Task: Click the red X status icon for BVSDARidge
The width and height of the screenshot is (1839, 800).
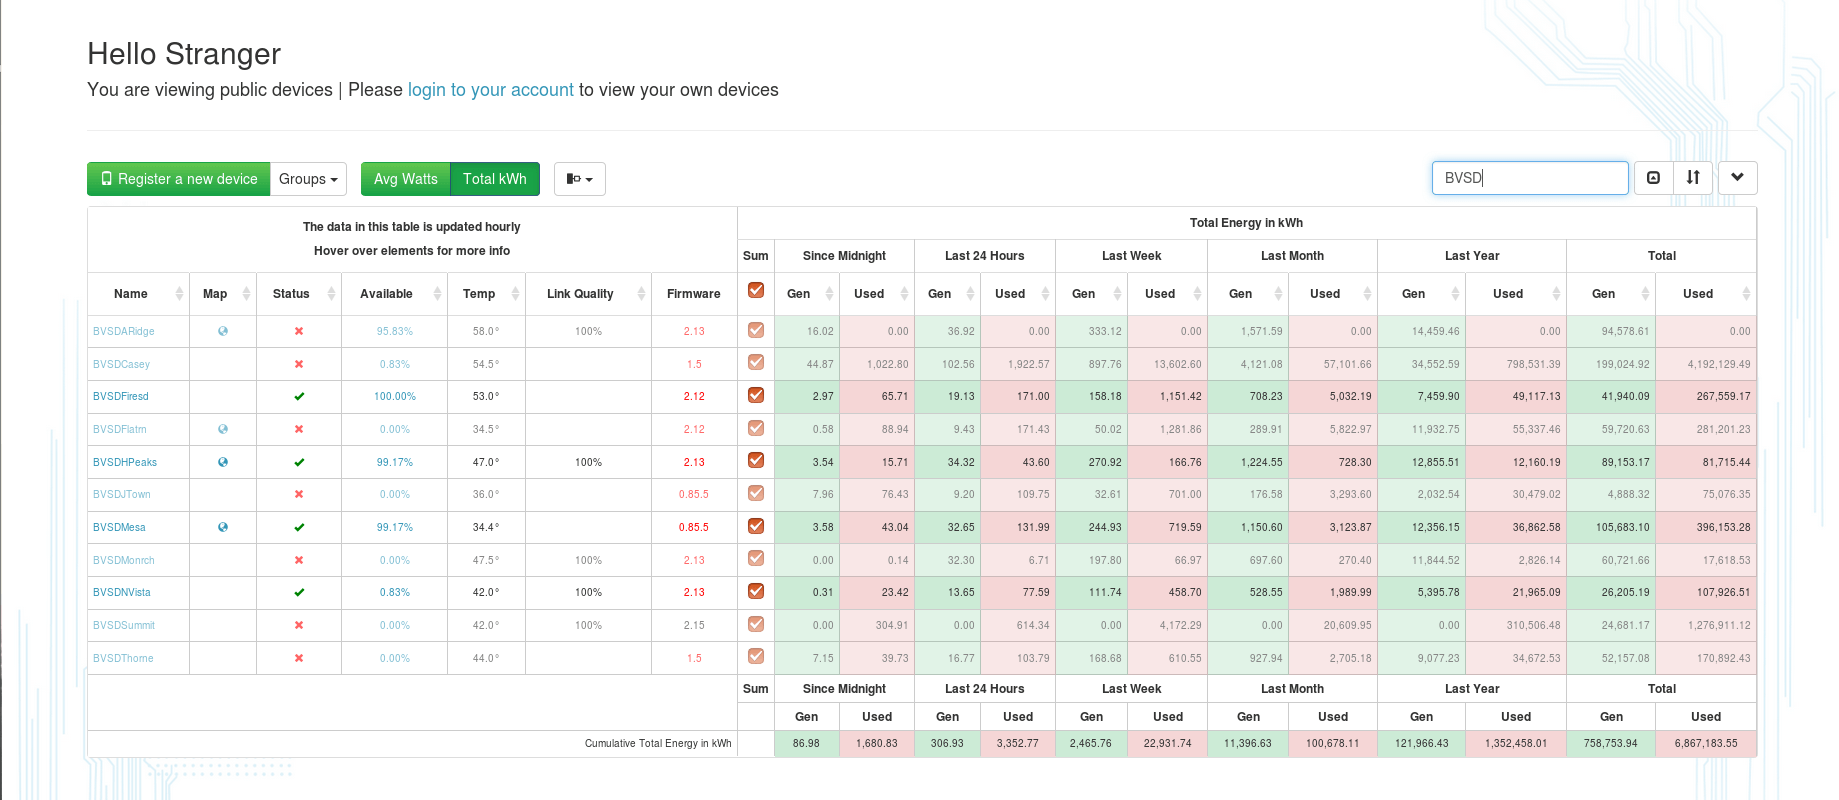Action: [299, 331]
